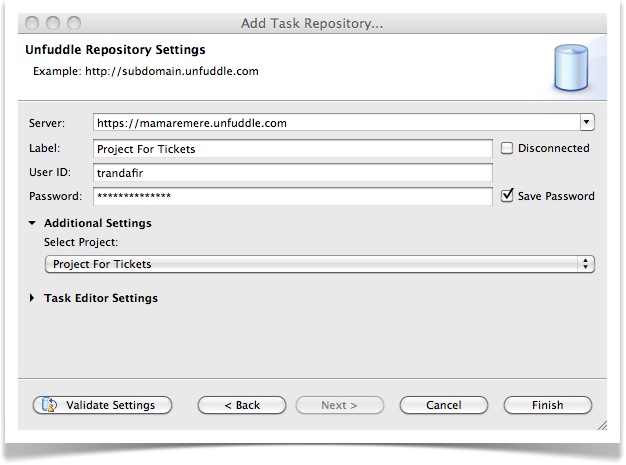Click the dialog resize grip corner
Screen dimensions: 626x465
point(602,425)
